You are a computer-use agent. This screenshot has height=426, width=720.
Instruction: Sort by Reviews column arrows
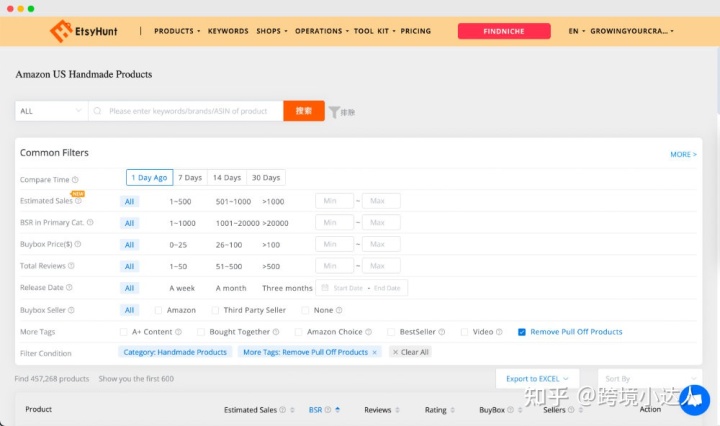pyautogui.click(x=397, y=410)
